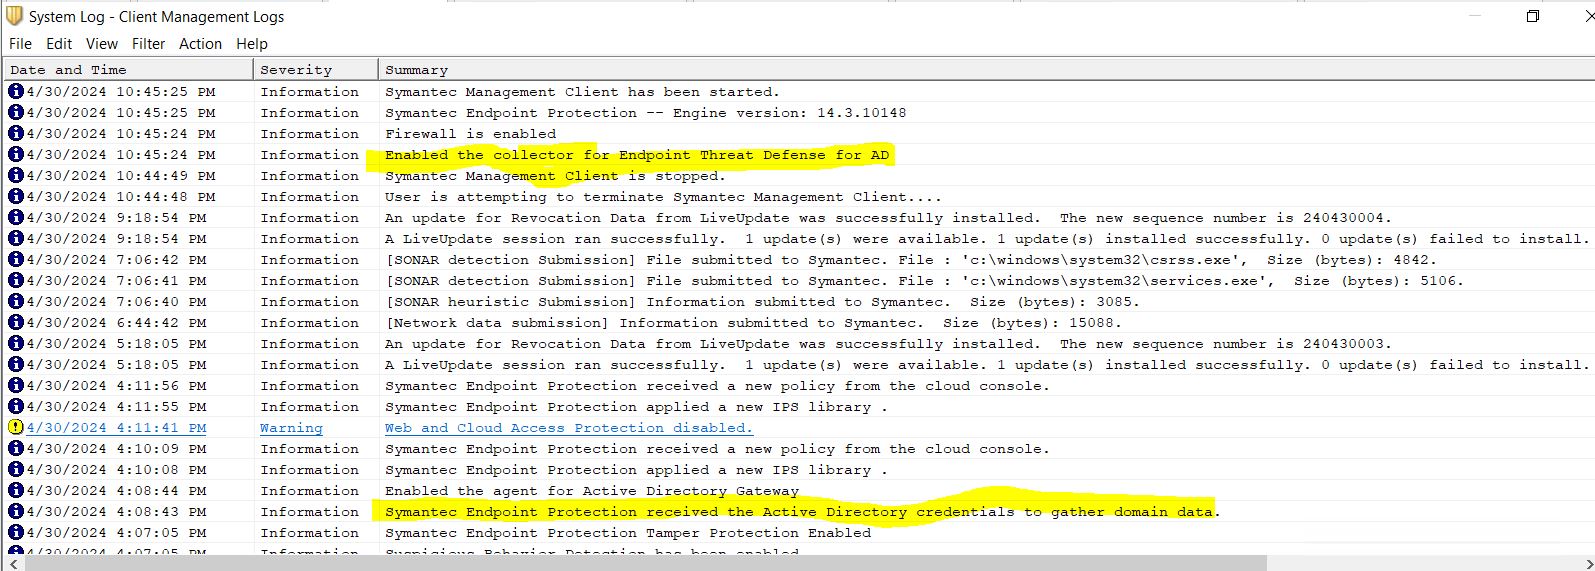Click the 4/30/2024 4:08:44 PM date cell
1595x571 pixels.
(x=116, y=491)
